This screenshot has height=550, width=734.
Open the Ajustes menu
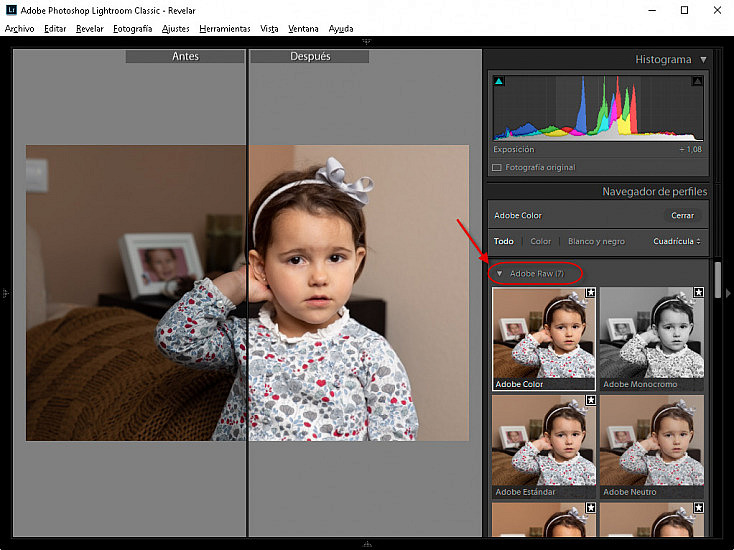click(x=176, y=29)
